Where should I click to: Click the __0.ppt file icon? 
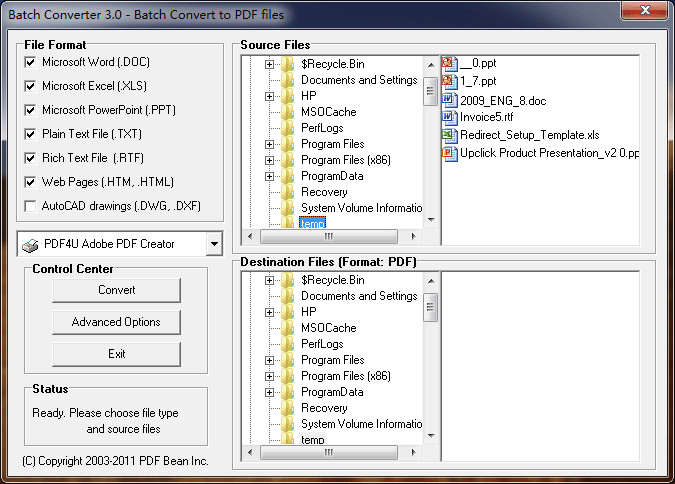point(450,64)
